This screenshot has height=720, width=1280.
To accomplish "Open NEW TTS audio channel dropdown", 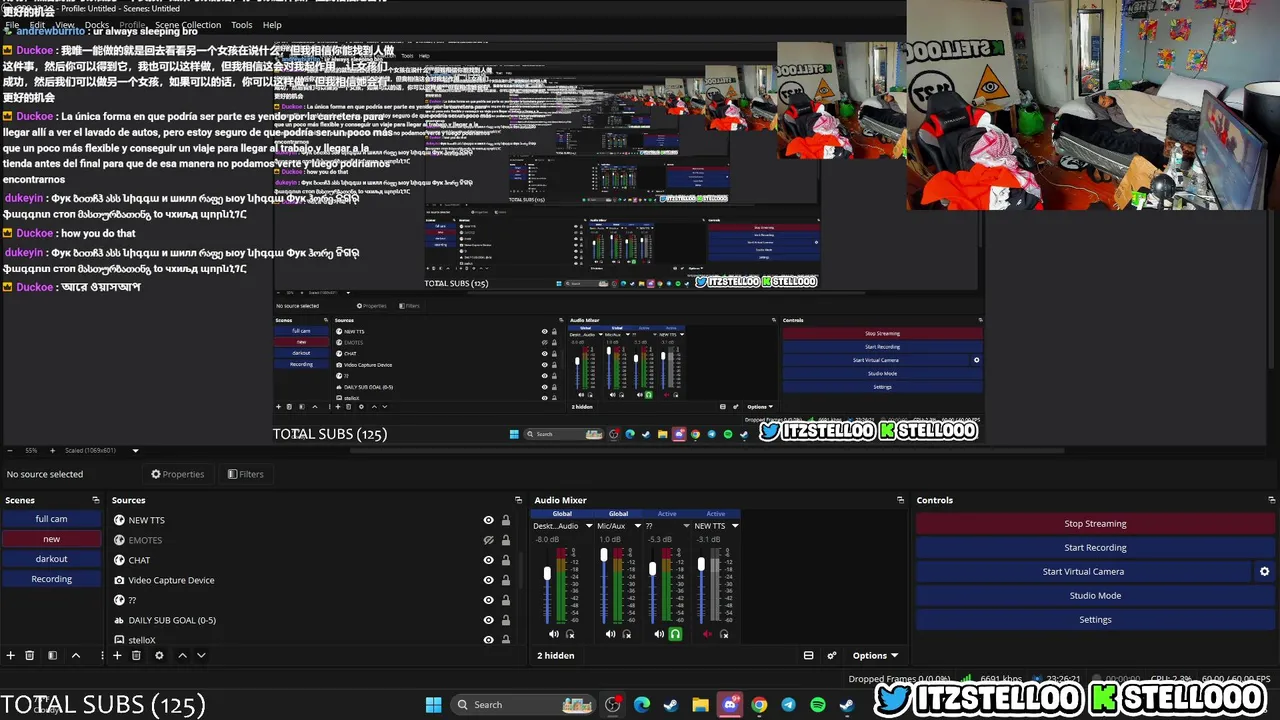I will pos(735,526).
